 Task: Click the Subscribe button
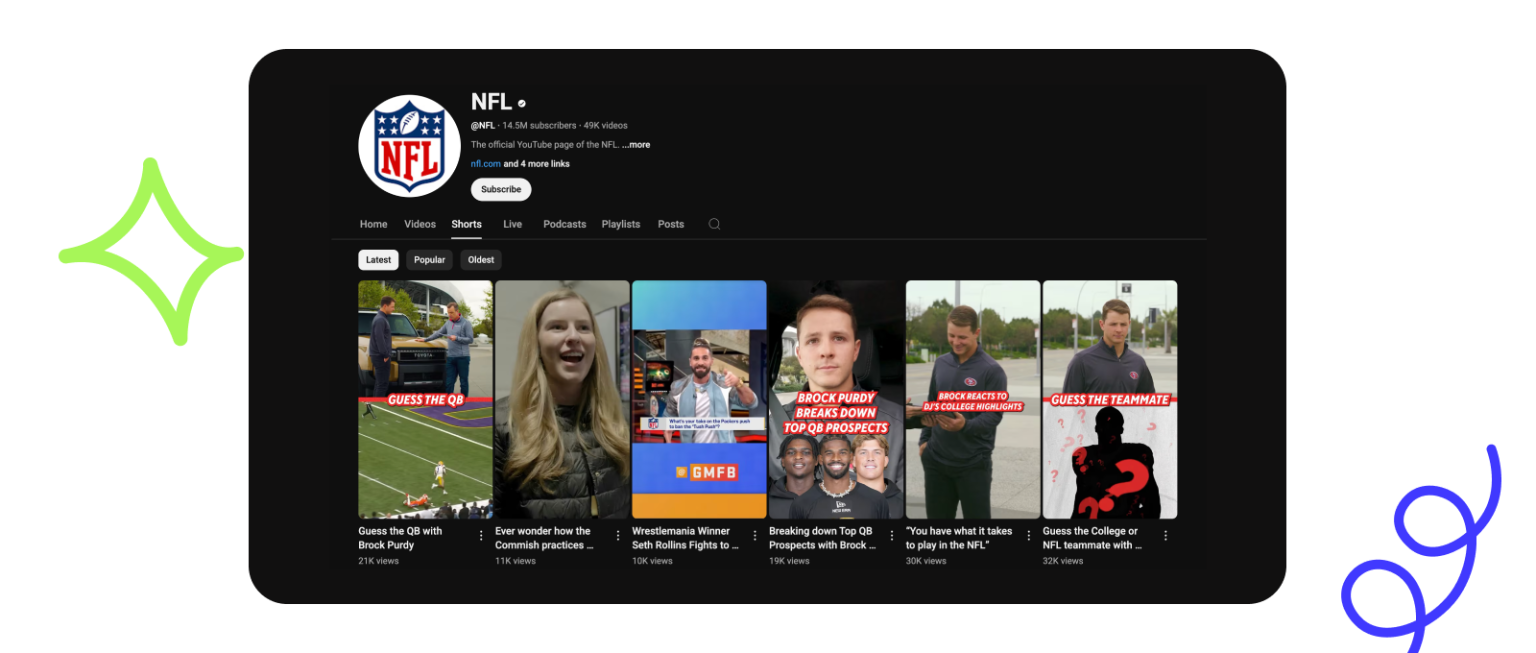pyautogui.click(x=500, y=189)
